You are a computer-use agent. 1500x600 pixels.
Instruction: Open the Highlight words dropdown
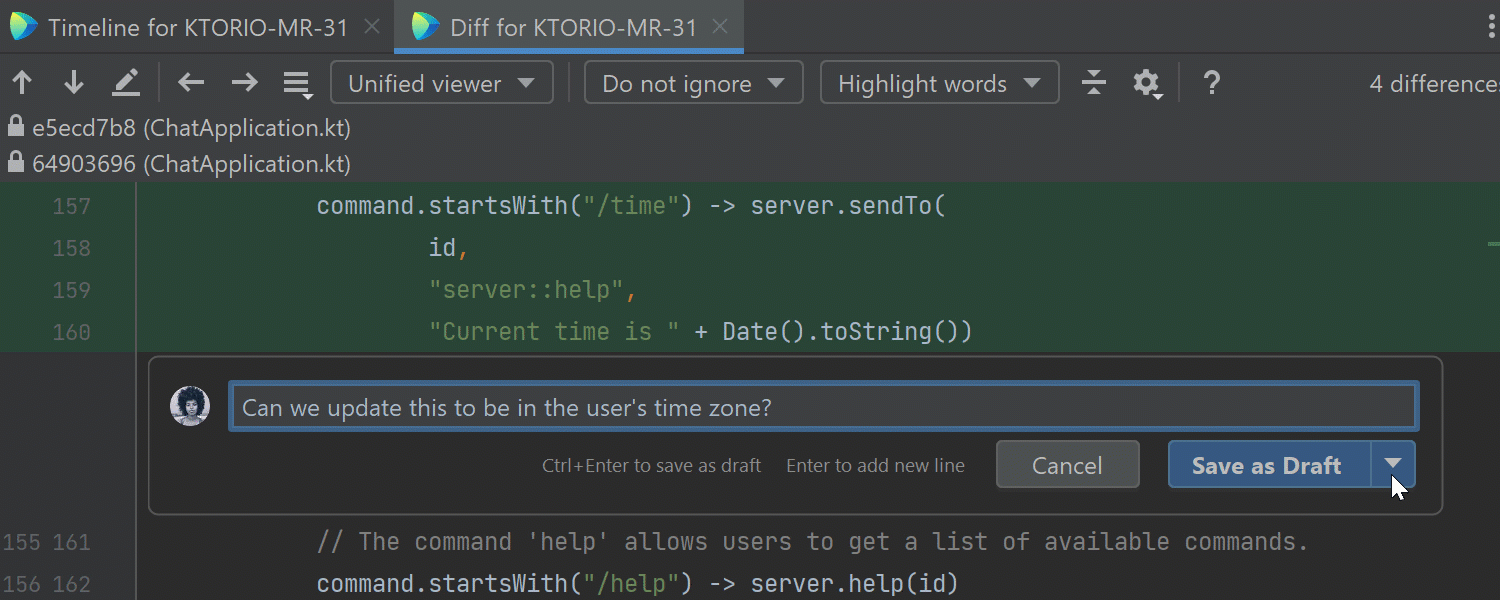938,83
